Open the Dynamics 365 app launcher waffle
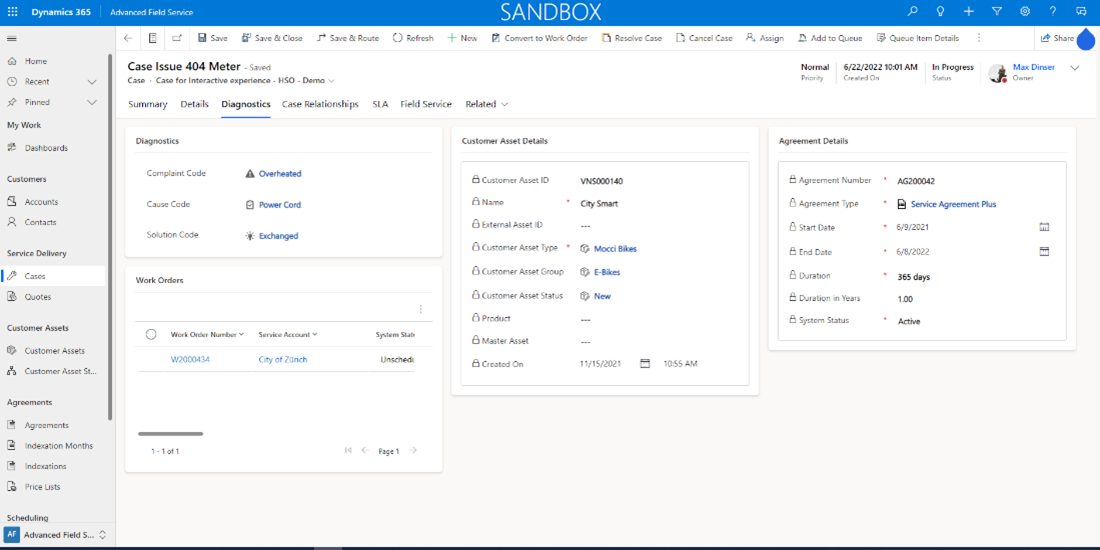 pyautogui.click(x=12, y=12)
